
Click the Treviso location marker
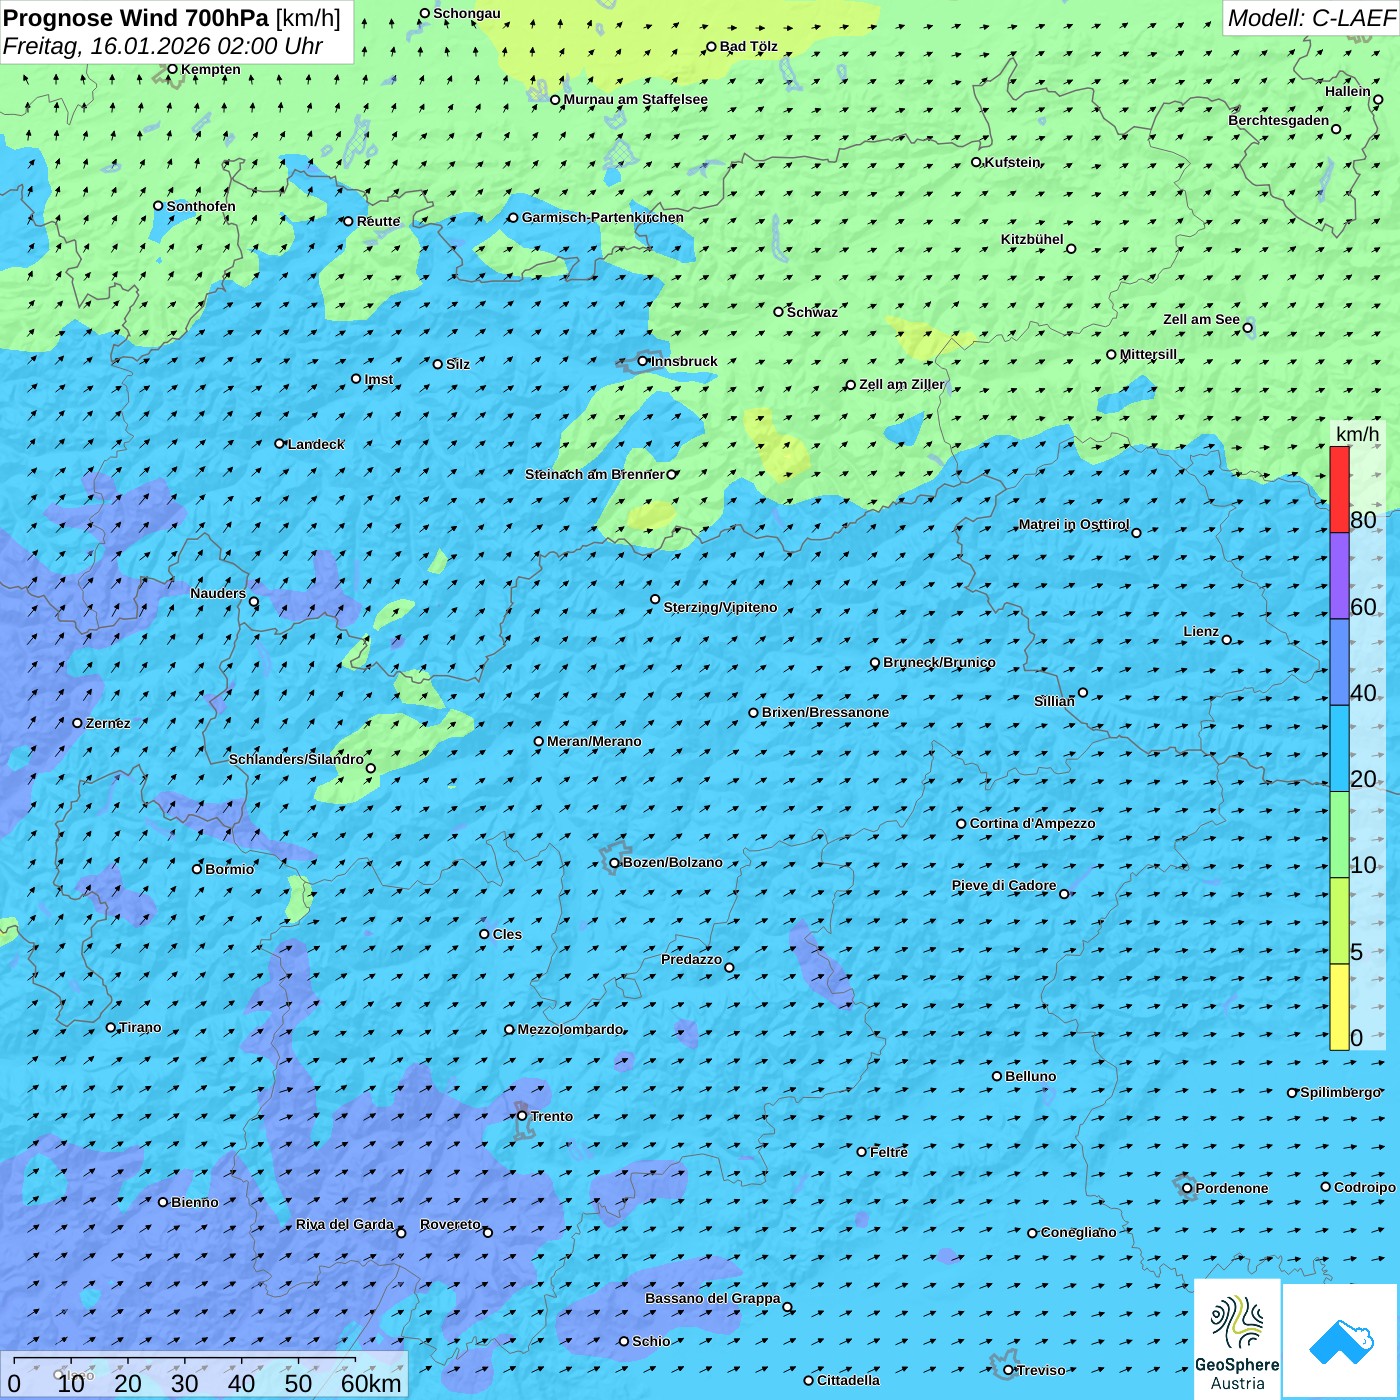(x=1008, y=1370)
